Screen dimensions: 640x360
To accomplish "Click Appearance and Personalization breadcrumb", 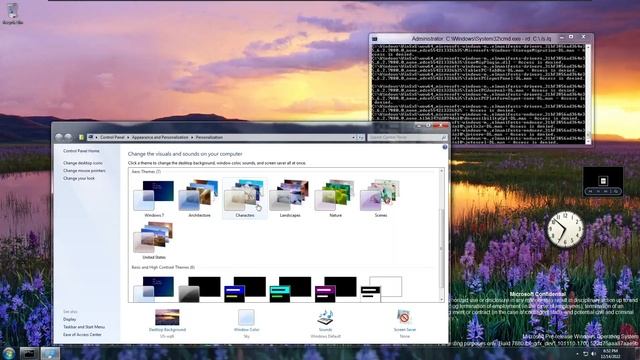I will (x=160, y=138).
